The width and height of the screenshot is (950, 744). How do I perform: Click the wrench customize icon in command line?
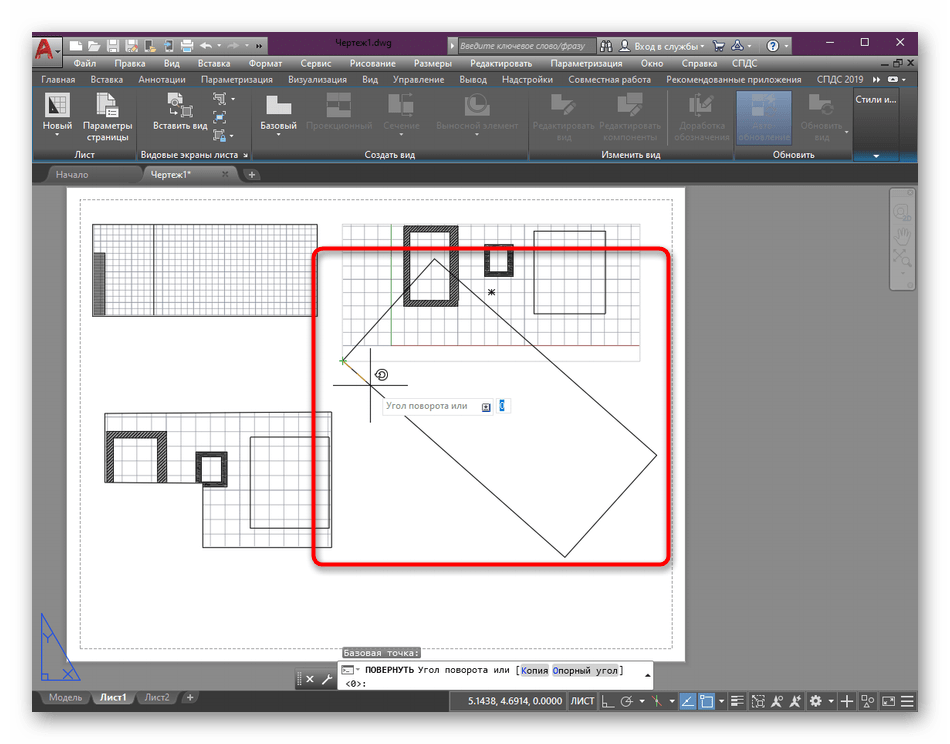coord(327,679)
